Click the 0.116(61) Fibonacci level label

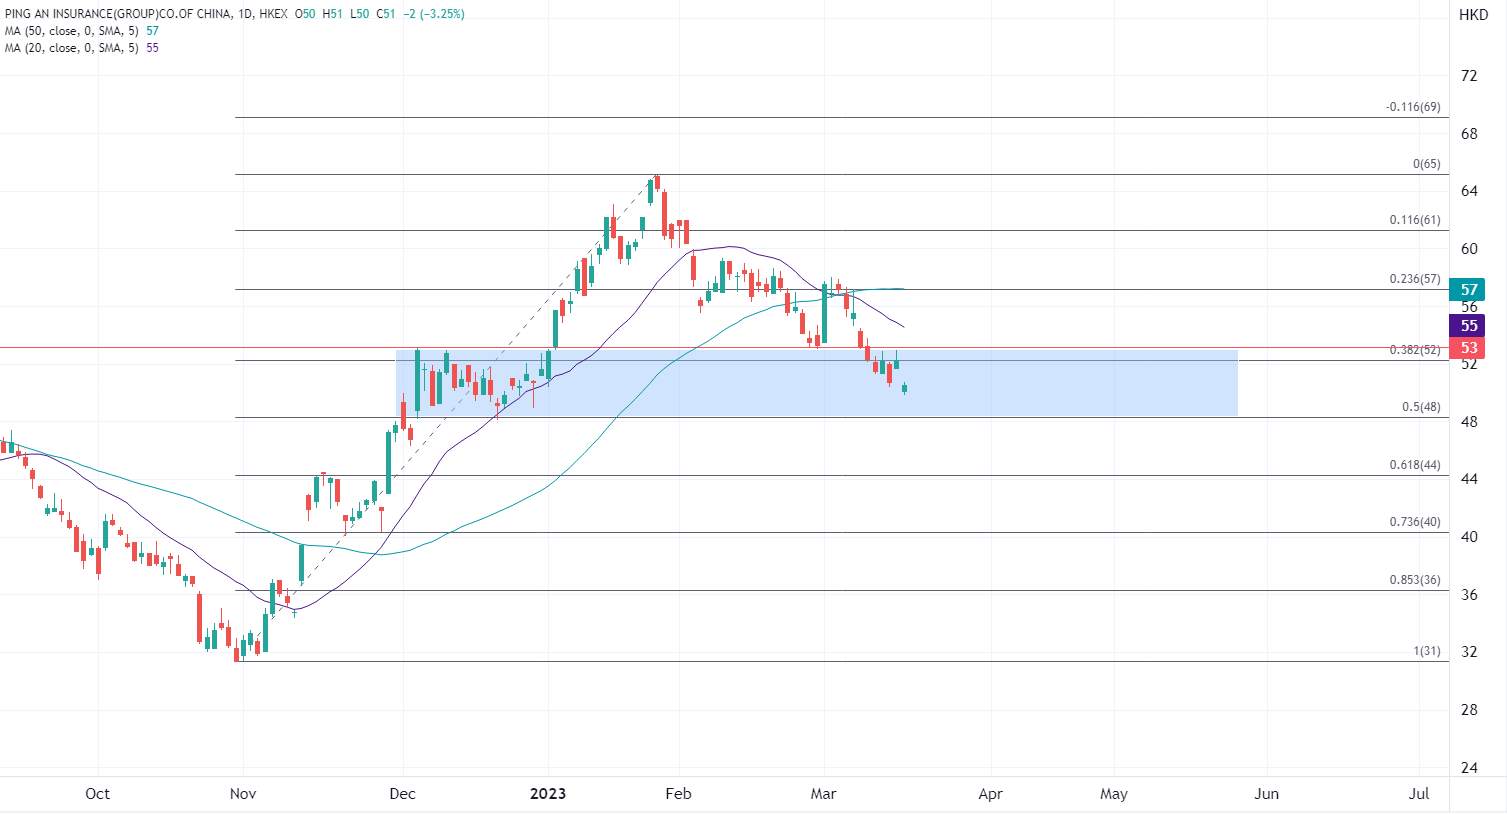pyautogui.click(x=1415, y=220)
